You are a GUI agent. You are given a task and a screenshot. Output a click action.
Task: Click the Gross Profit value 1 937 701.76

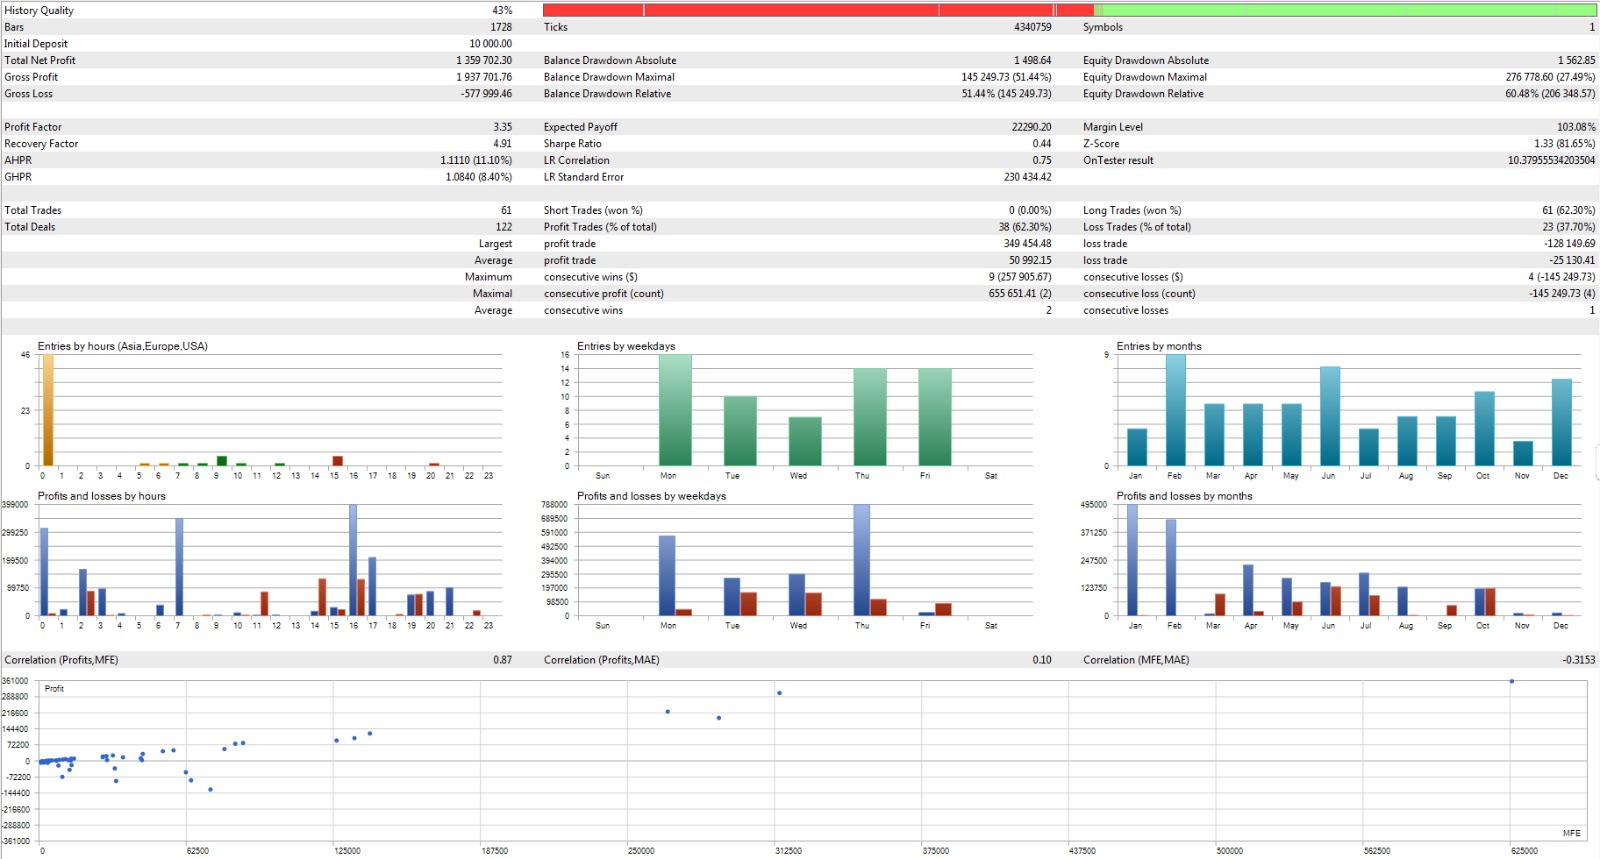[484, 77]
